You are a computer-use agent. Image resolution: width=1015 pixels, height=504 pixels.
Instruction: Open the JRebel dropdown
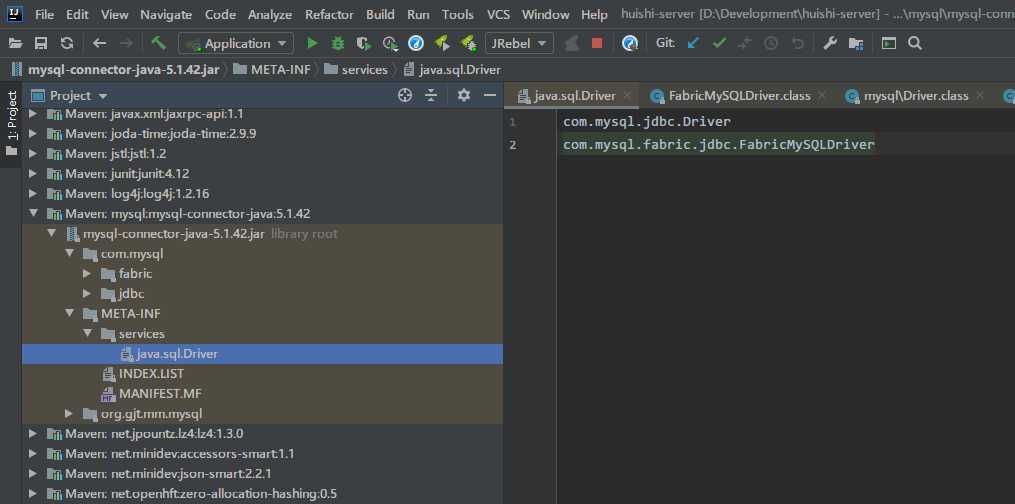click(519, 43)
